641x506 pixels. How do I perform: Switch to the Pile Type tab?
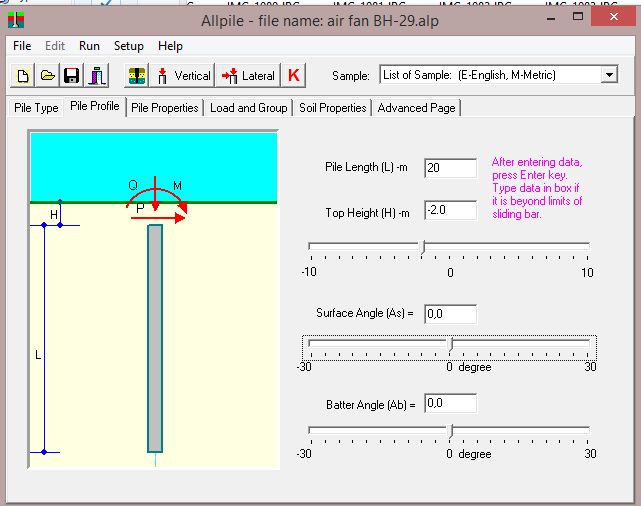36,108
